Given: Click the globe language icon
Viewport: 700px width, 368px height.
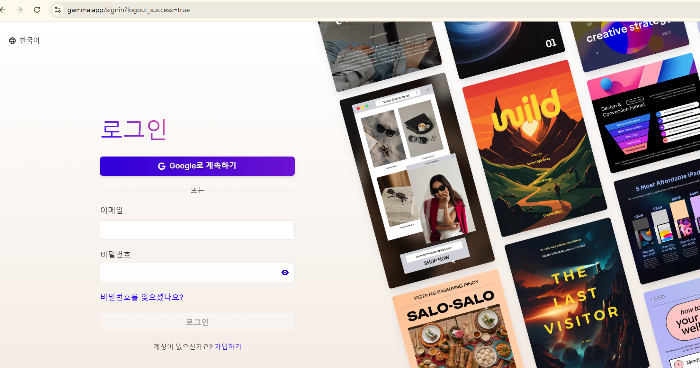Looking at the screenshot, I should click(x=12, y=40).
